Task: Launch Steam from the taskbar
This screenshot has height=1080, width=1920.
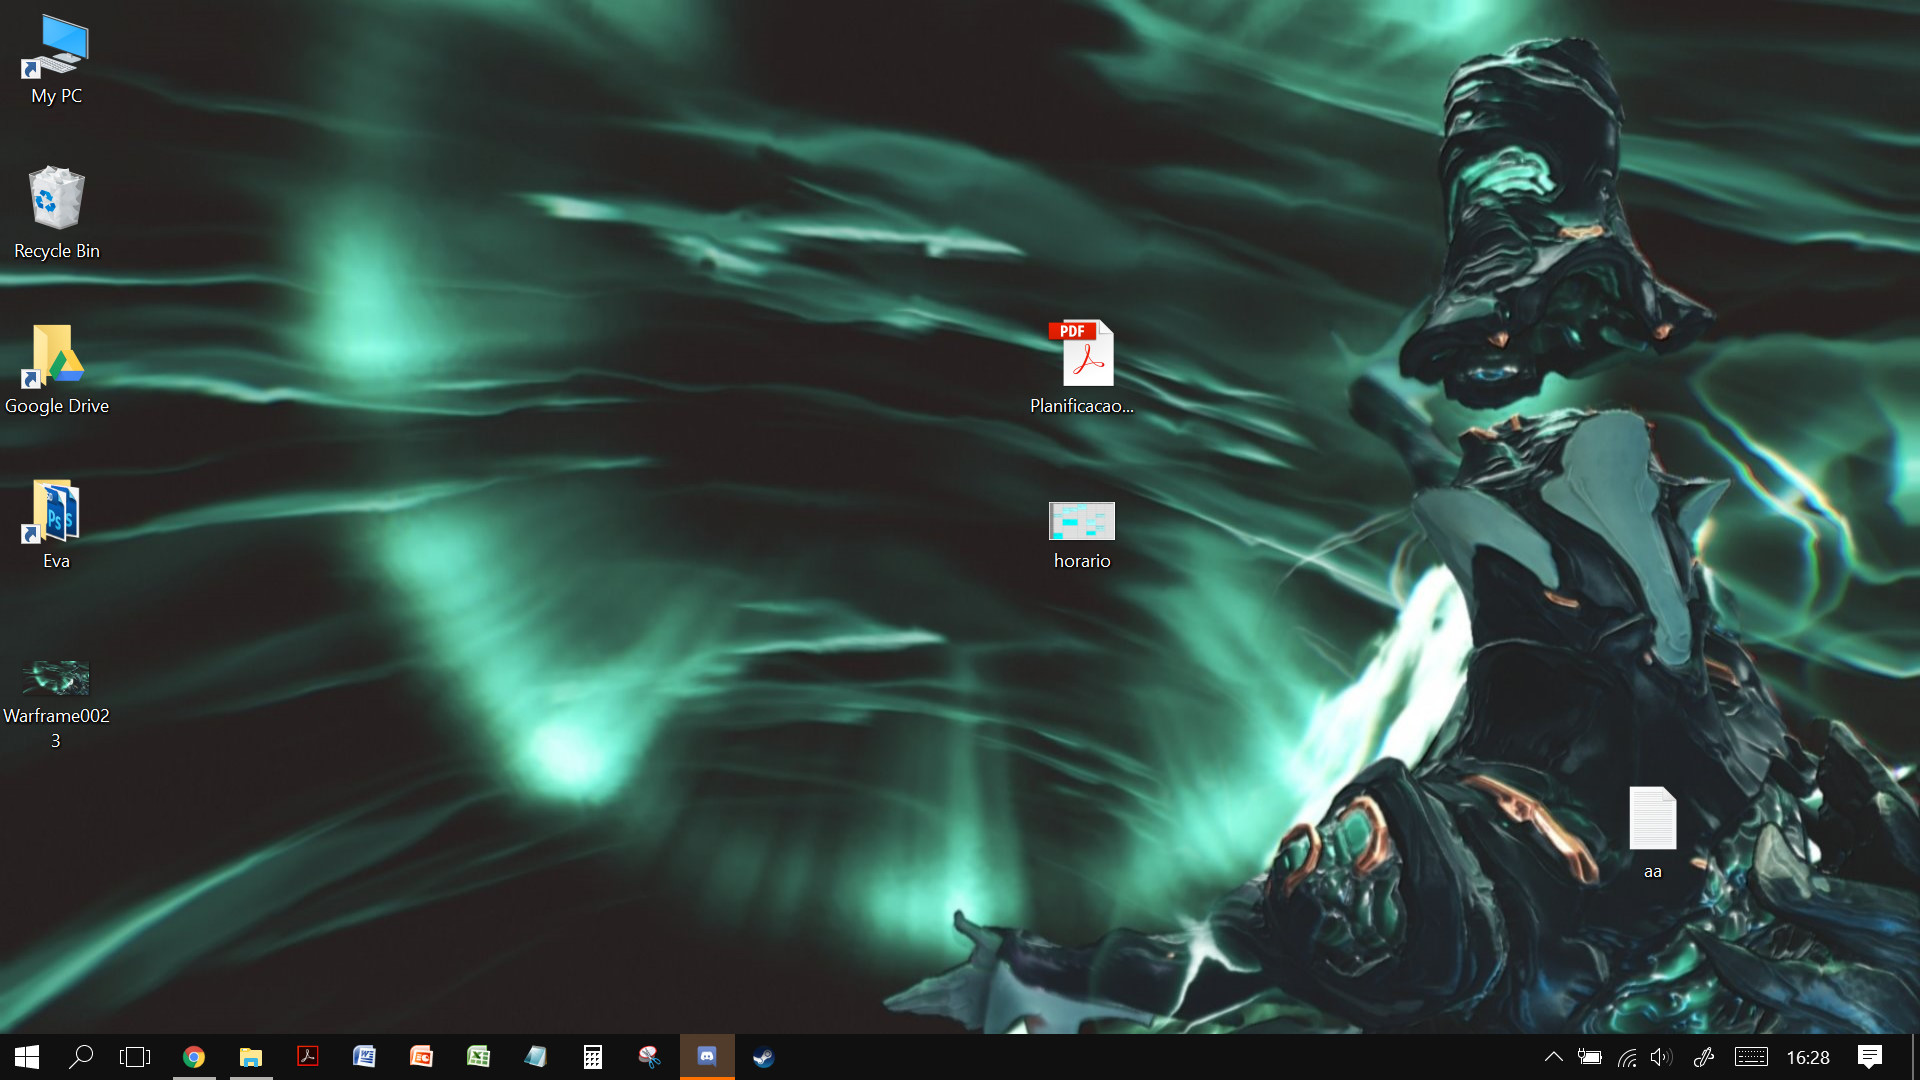Action: (764, 1057)
